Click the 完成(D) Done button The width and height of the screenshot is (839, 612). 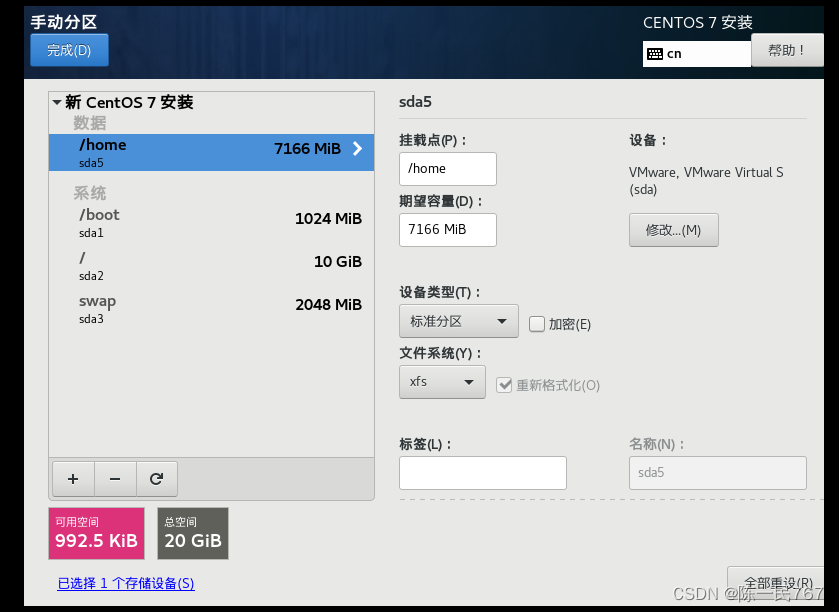[68, 50]
